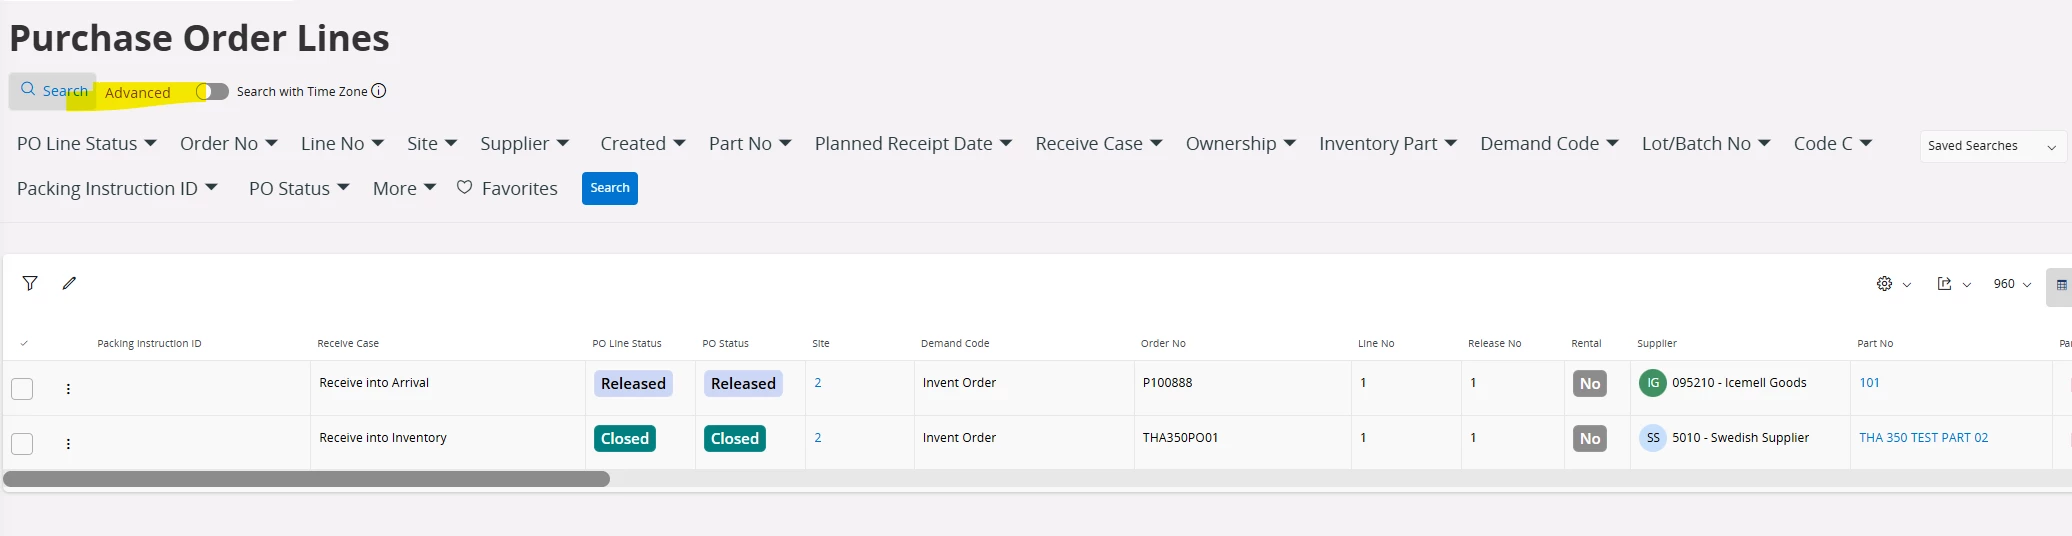Click the Time Zone info icon
Image resolution: width=2072 pixels, height=536 pixels.
click(379, 91)
